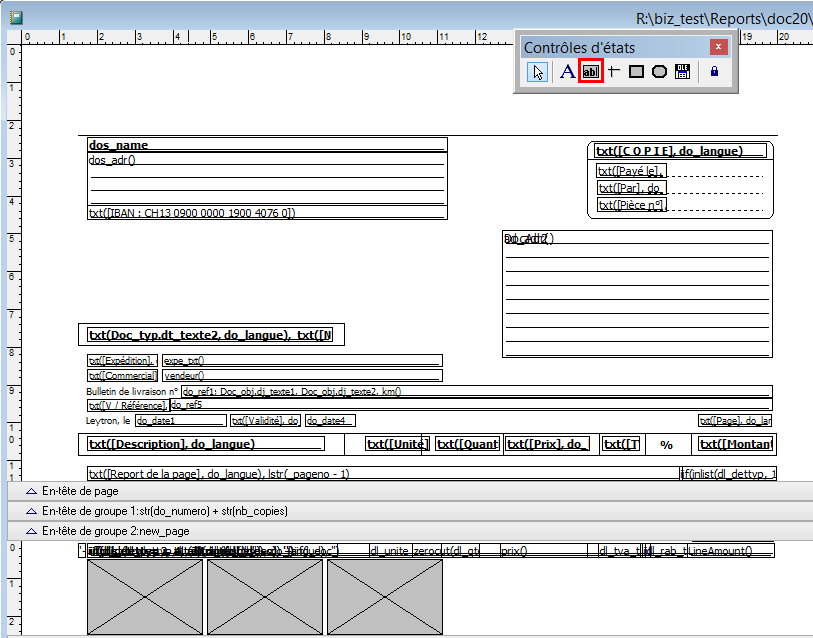Select the first picture placeholder box
The height and width of the screenshot is (638, 813).
point(145,597)
